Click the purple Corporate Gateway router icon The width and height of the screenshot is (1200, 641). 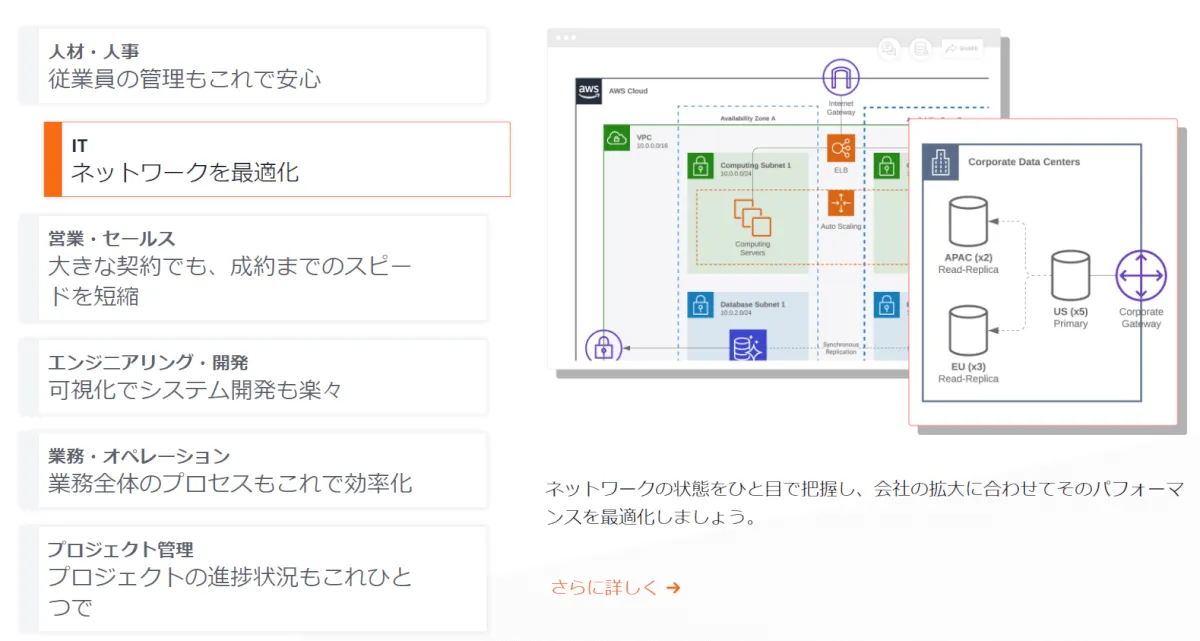(1141, 276)
